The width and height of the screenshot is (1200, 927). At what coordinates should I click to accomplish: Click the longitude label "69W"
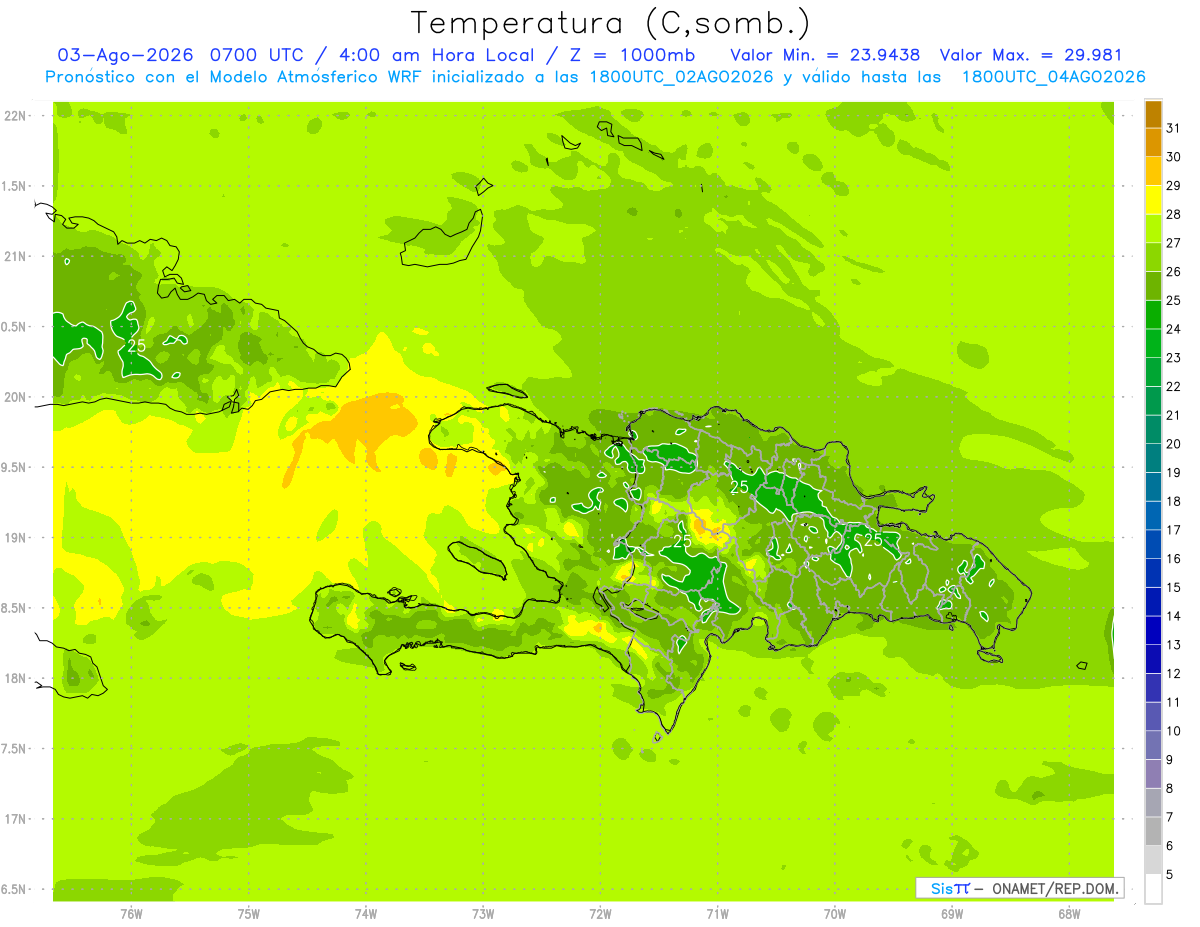(952, 914)
